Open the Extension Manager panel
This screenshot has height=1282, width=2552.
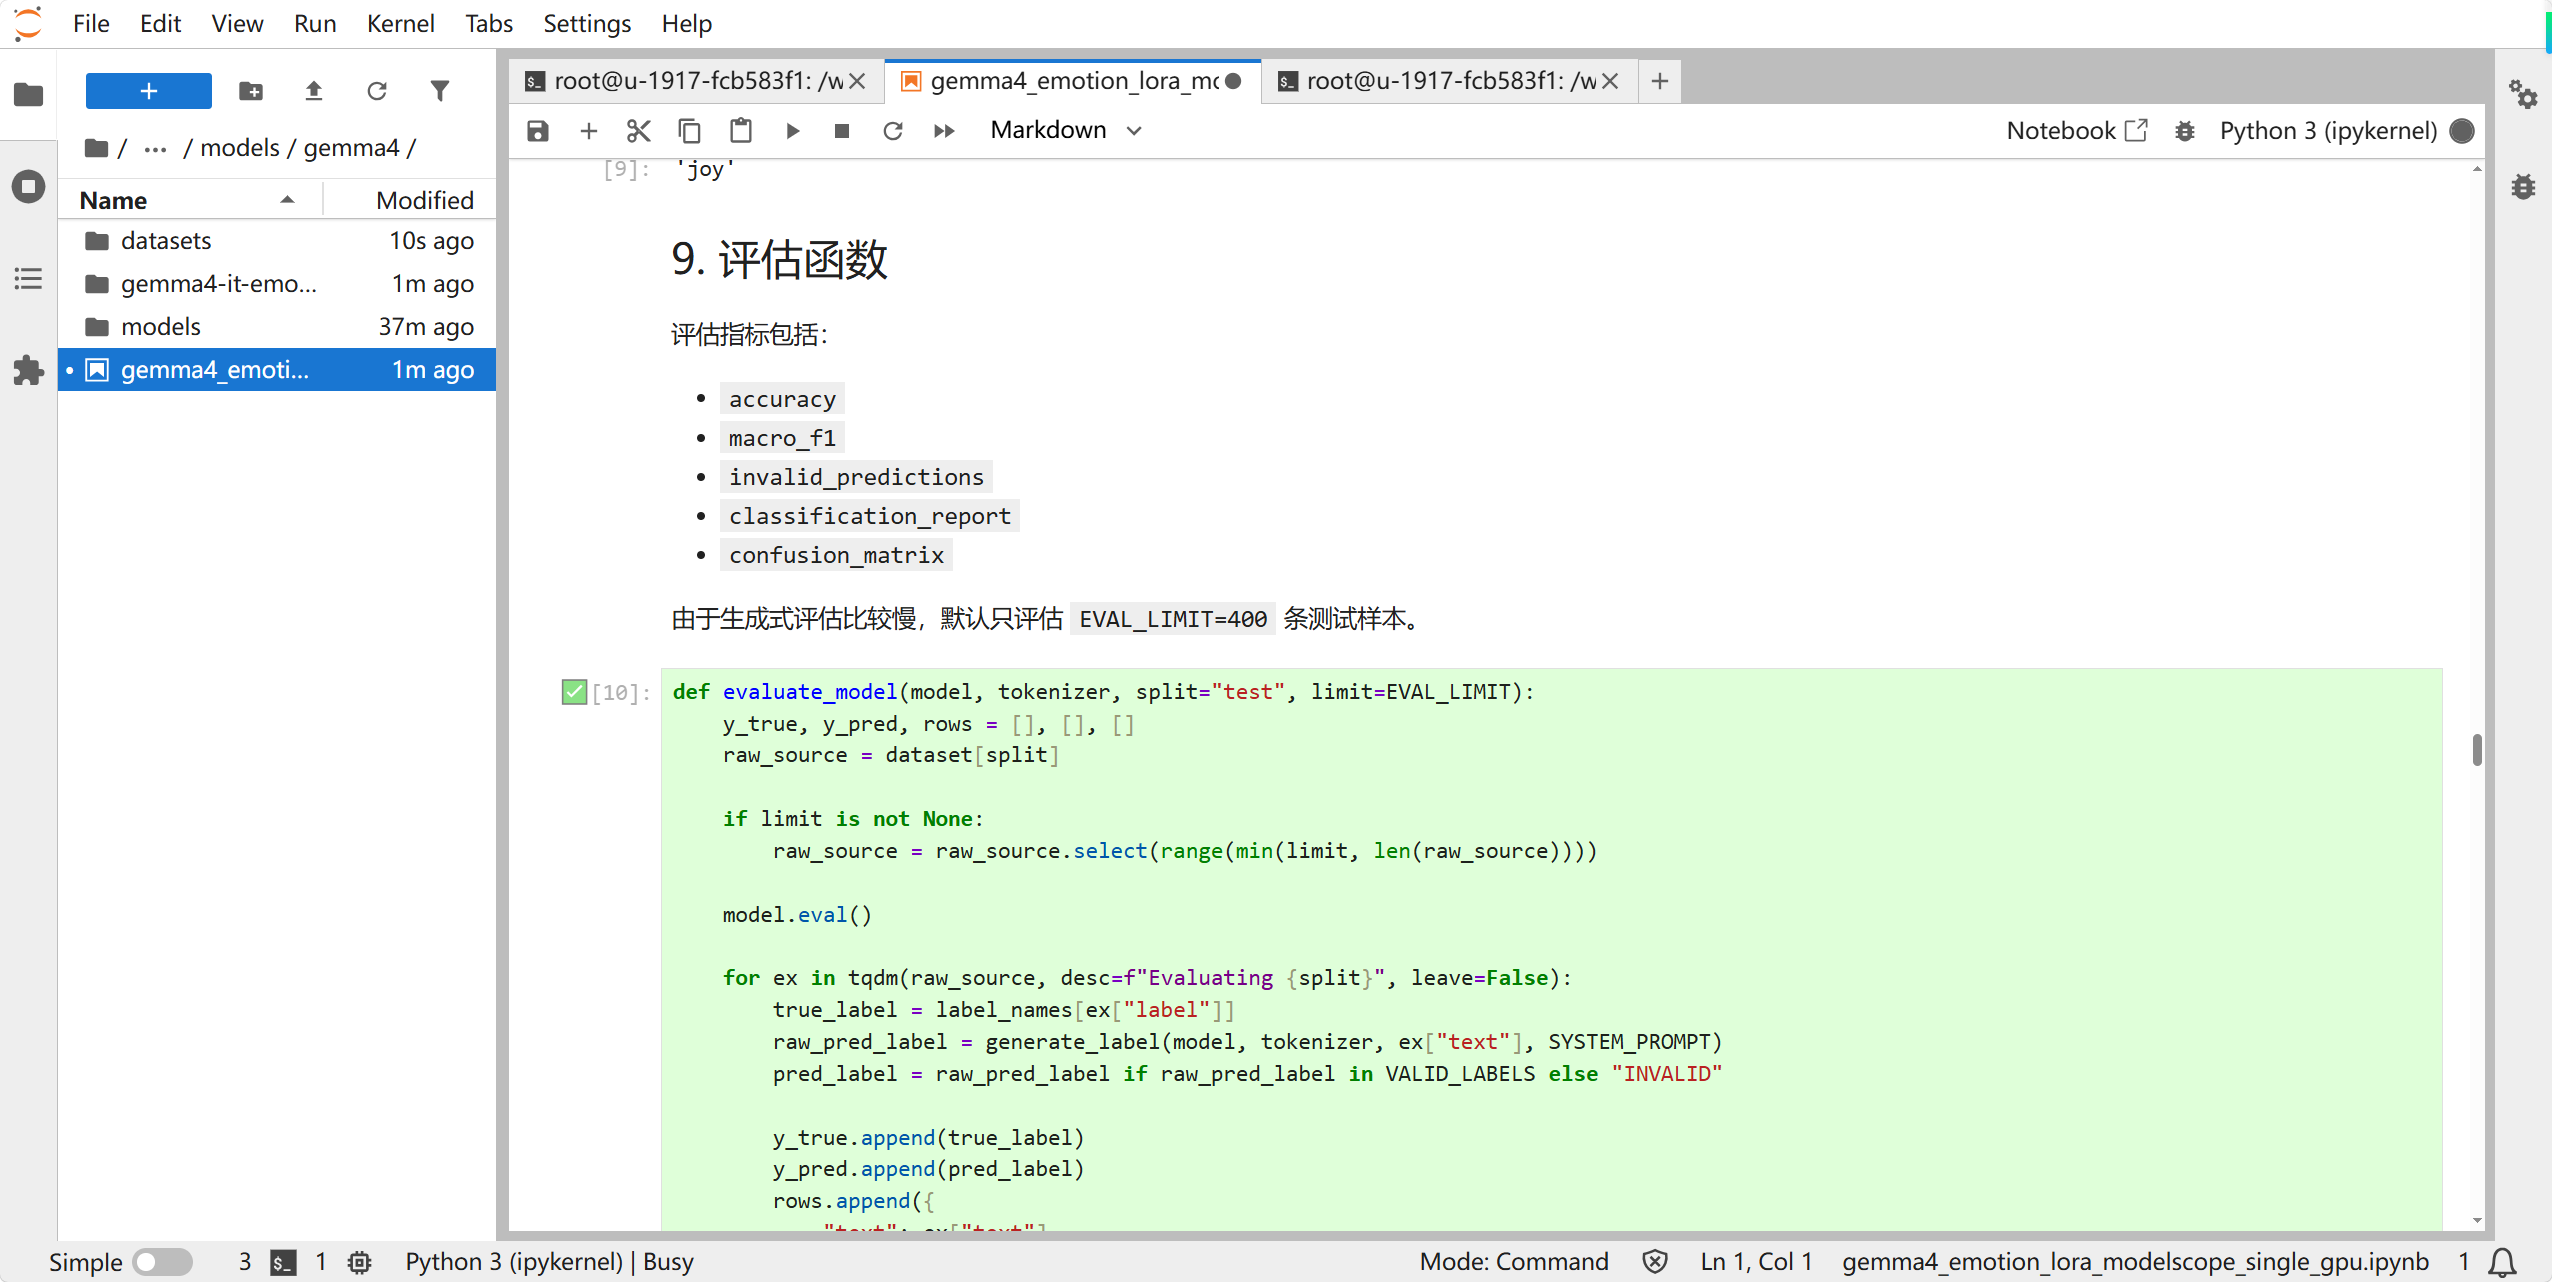28,371
